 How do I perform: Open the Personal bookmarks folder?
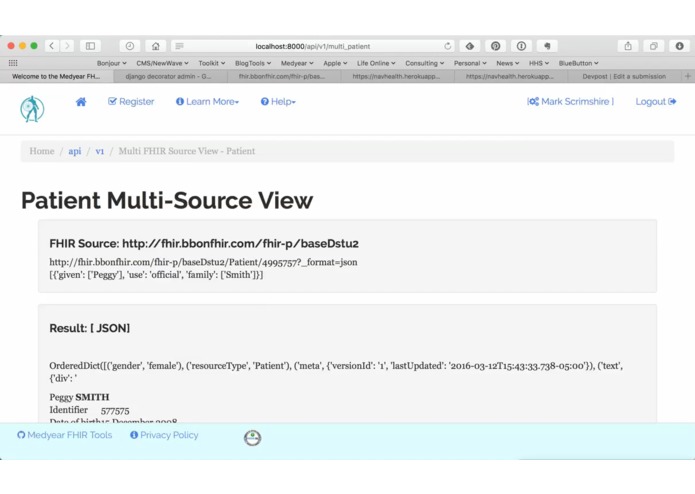[470, 63]
